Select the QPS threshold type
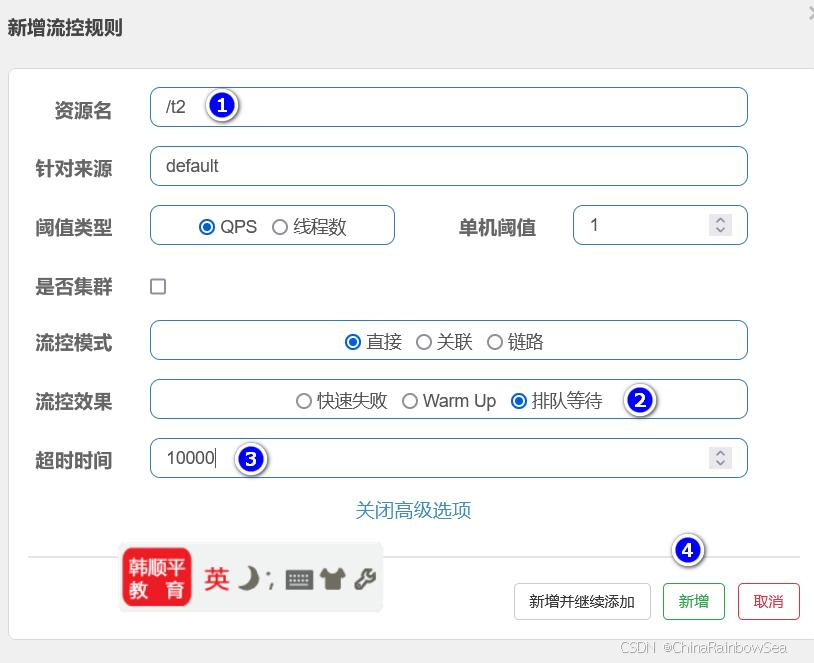Image resolution: width=814 pixels, height=663 pixels. [x=207, y=227]
